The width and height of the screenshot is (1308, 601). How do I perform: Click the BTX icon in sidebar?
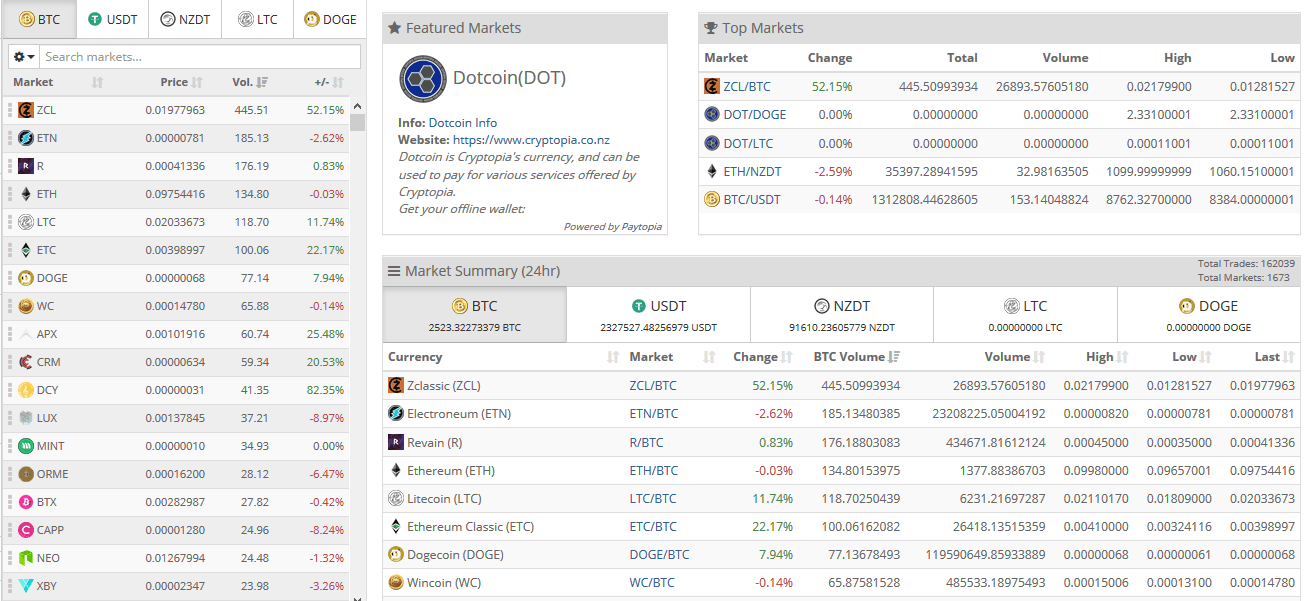tap(26, 502)
